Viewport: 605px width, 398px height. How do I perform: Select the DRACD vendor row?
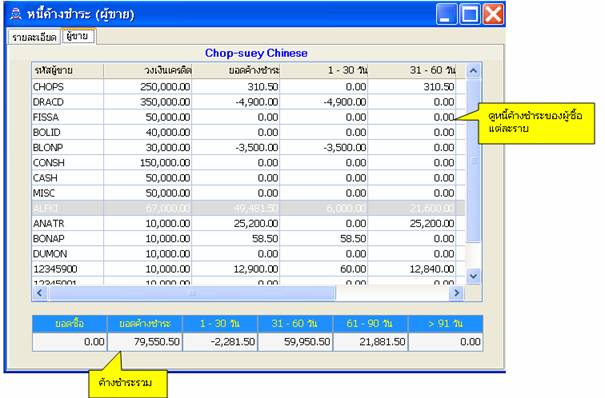point(248,102)
